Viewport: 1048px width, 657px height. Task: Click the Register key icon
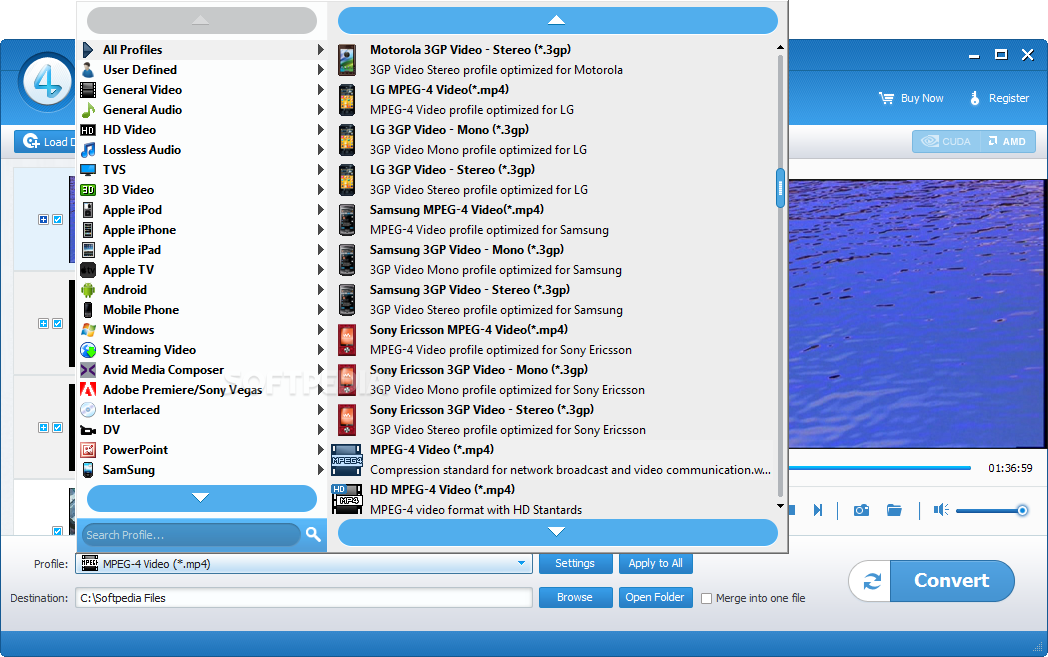(x=974, y=98)
